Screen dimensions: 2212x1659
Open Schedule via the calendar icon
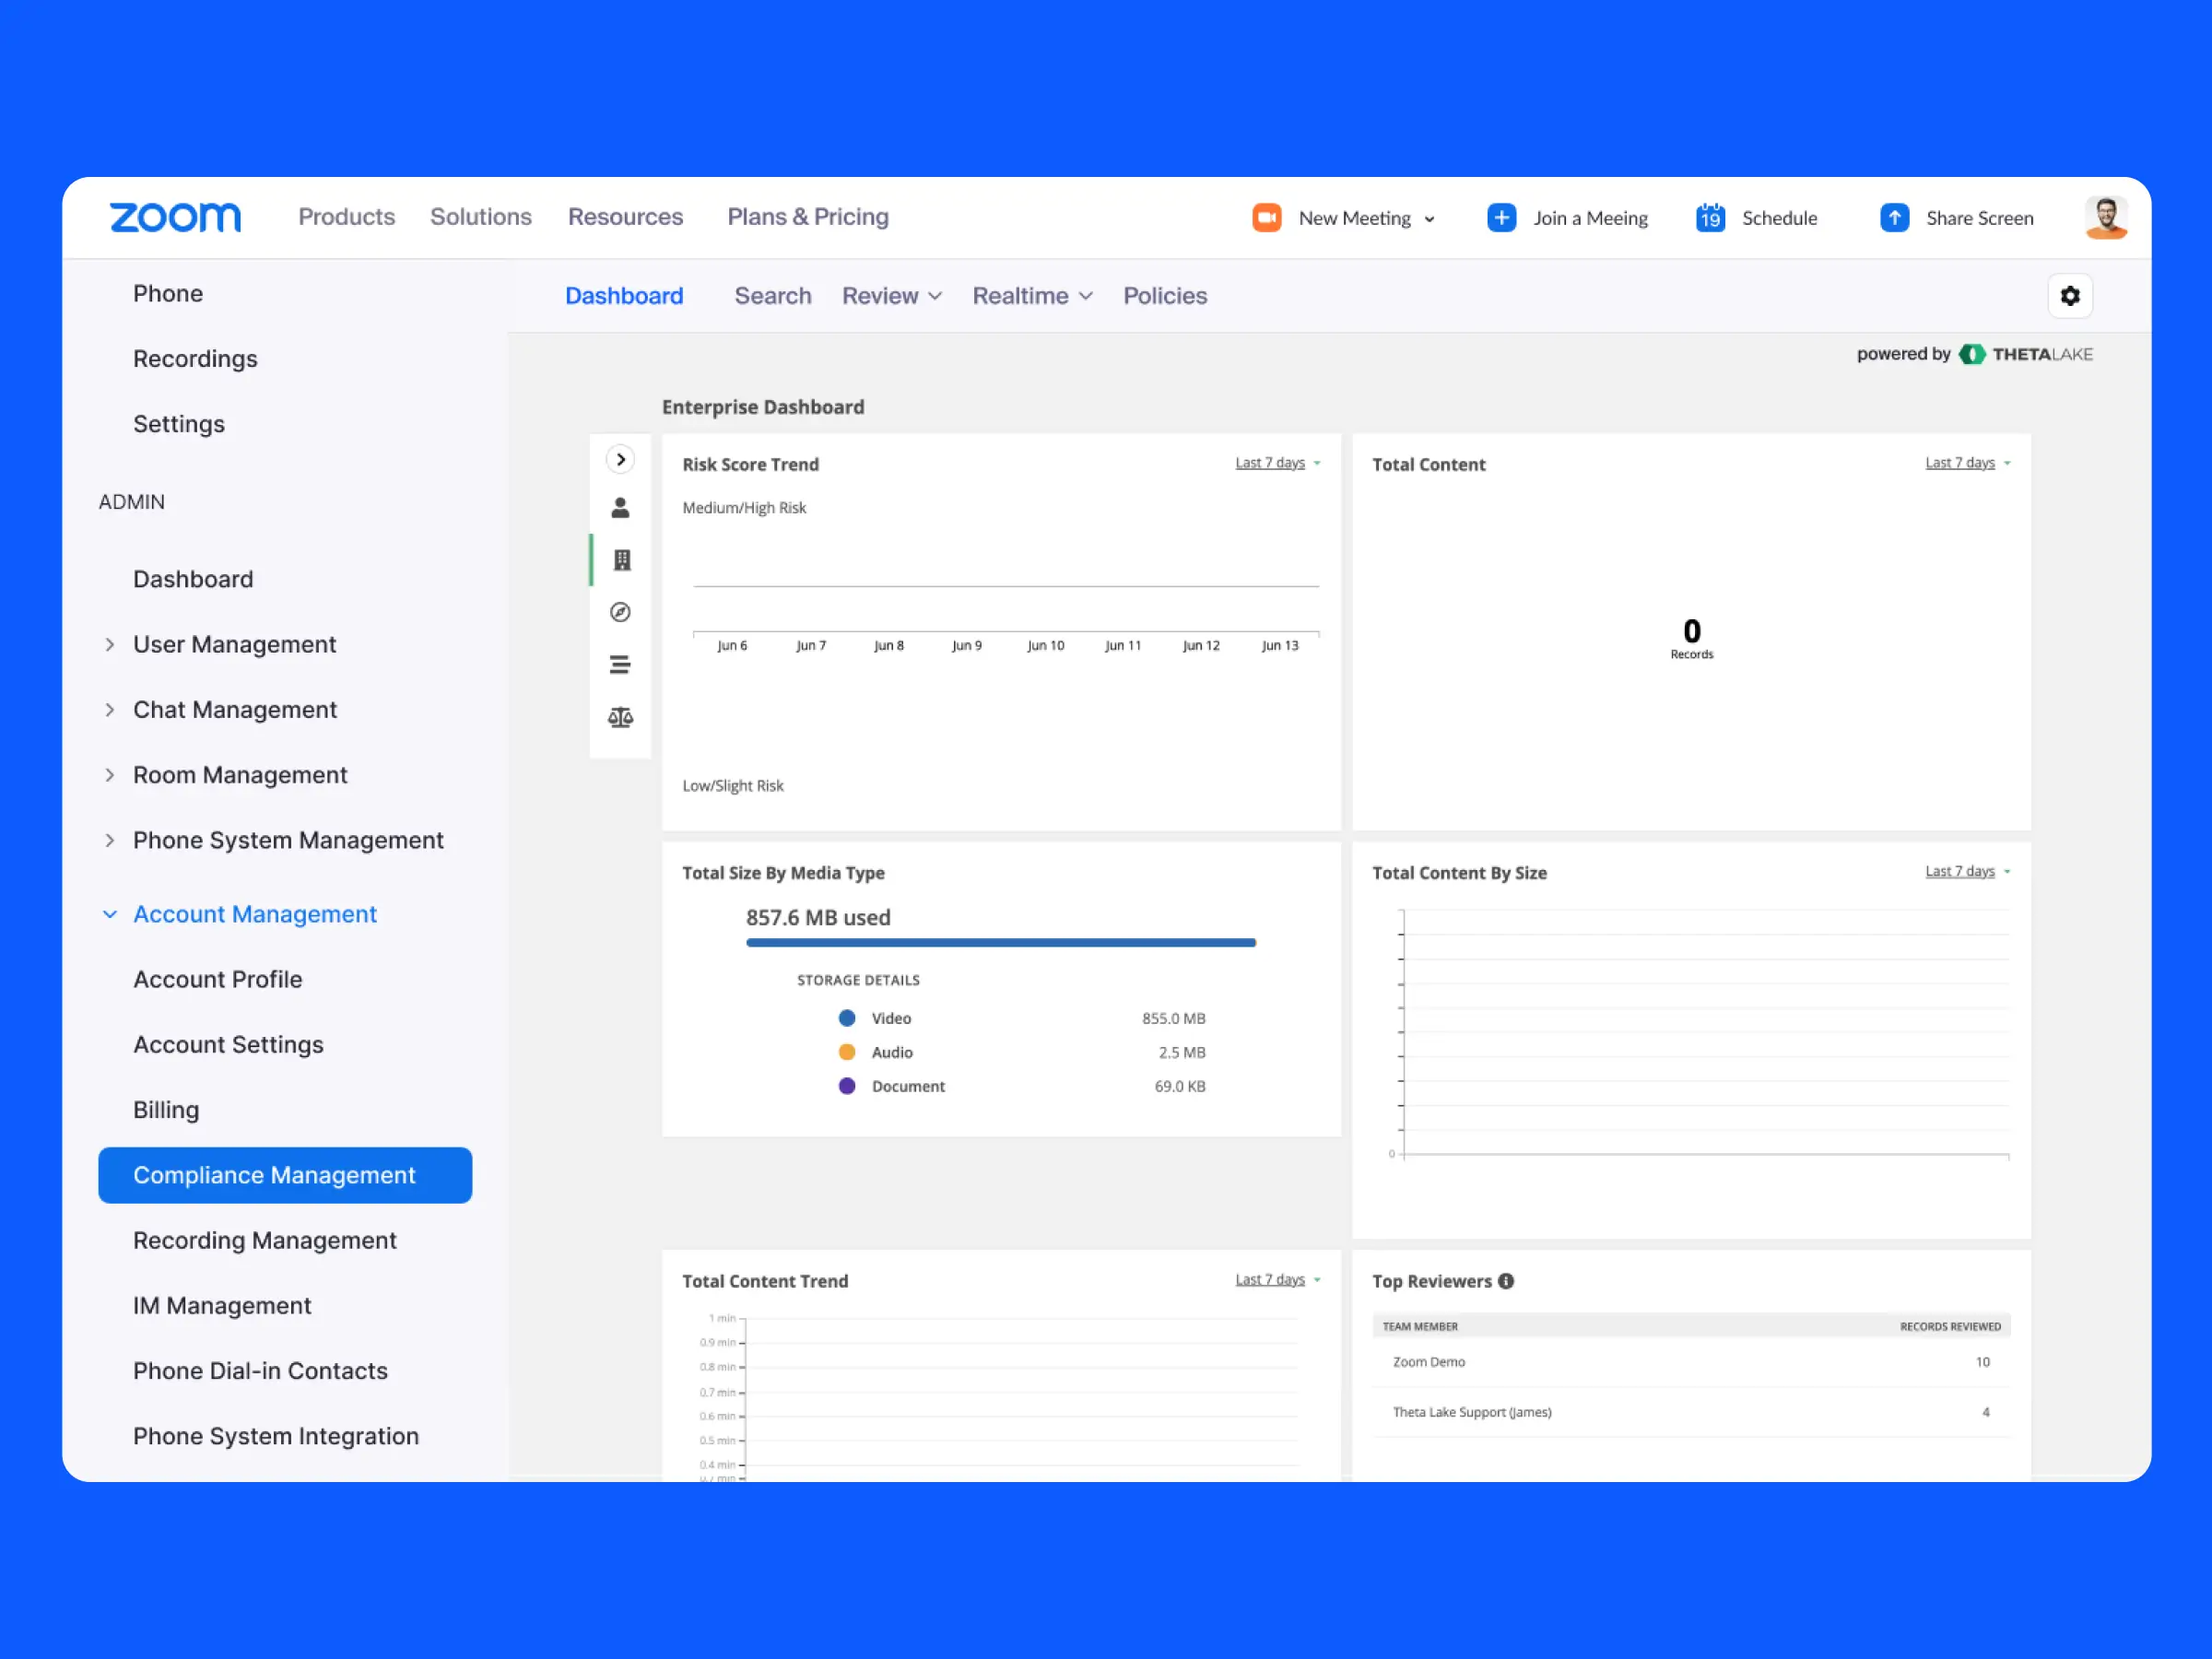click(1710, 217)
